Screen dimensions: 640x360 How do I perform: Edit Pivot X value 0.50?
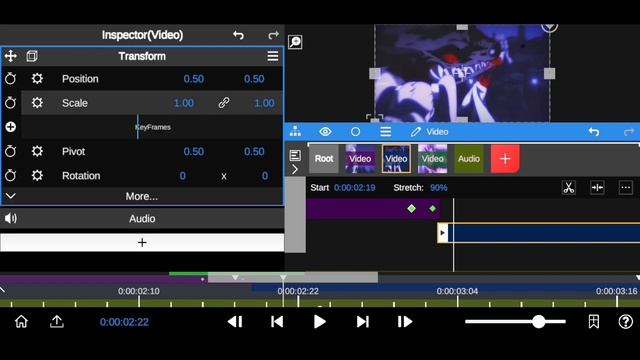coord(193,151)
